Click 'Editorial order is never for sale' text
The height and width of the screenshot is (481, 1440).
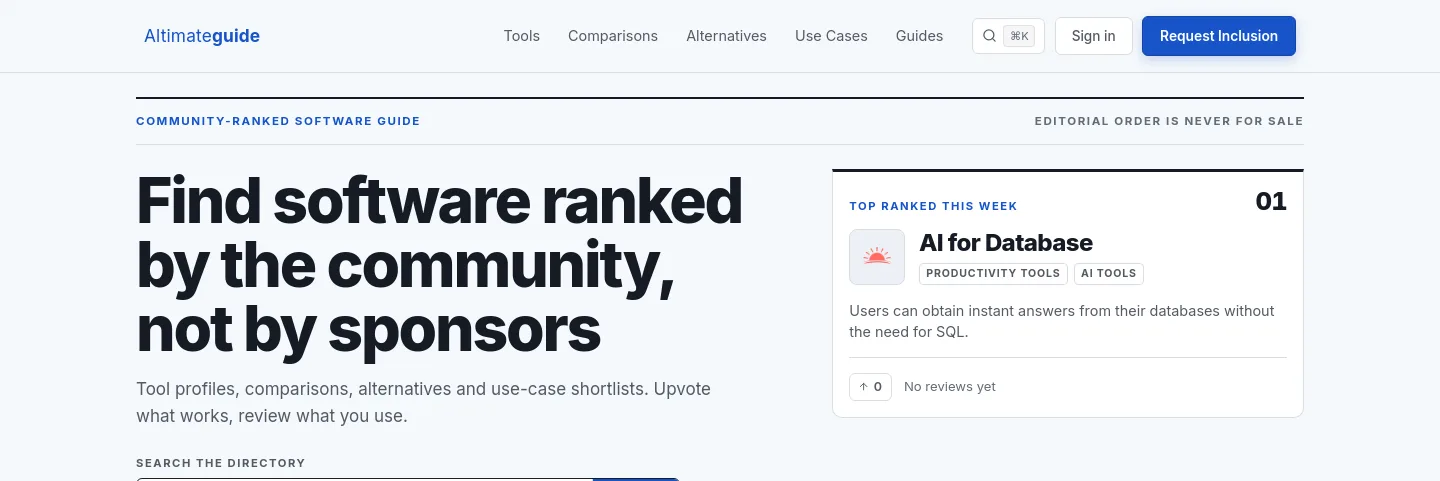coord(1169,121)
